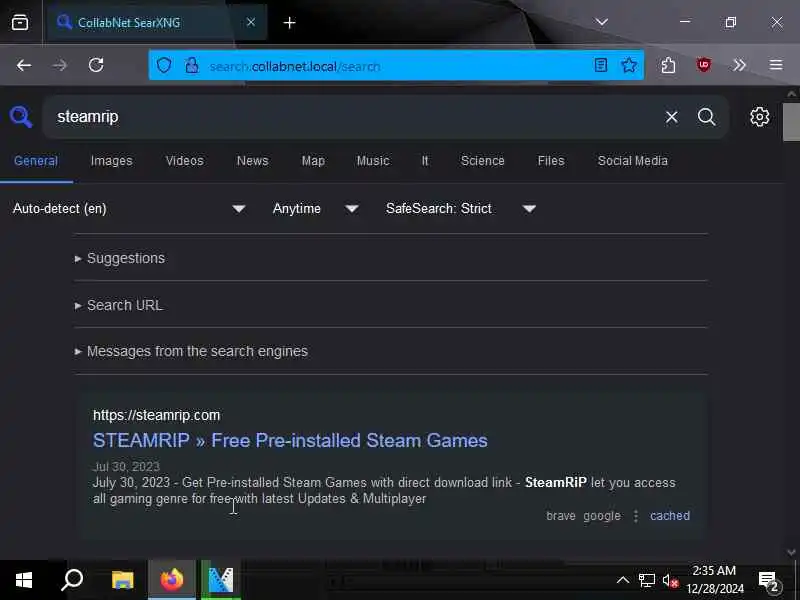Open File Explorer from the taskbar
Viewport: 800px width, 600px height.
(122, 580)
